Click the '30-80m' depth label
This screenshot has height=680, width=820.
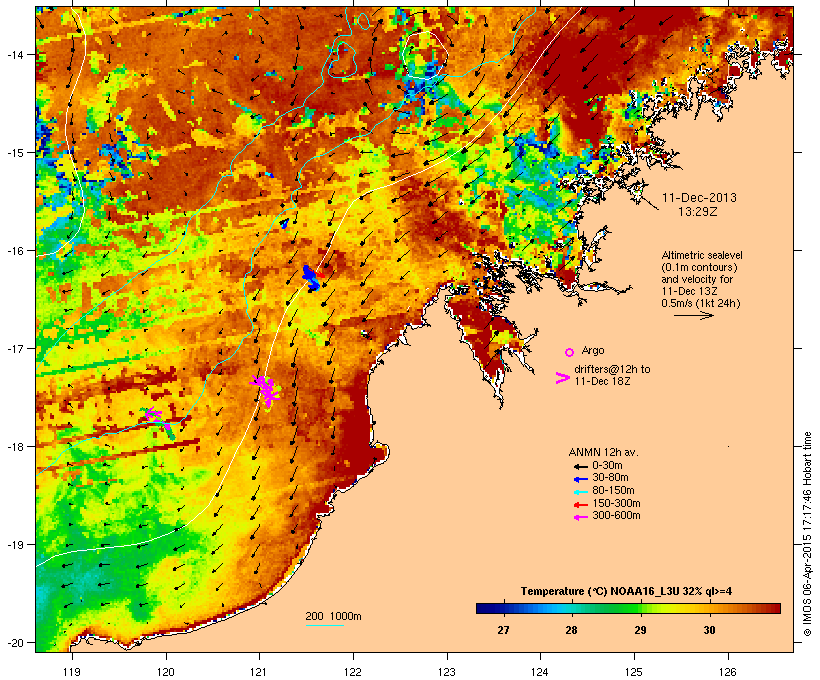pyautogui.click(x=610, y=478)
